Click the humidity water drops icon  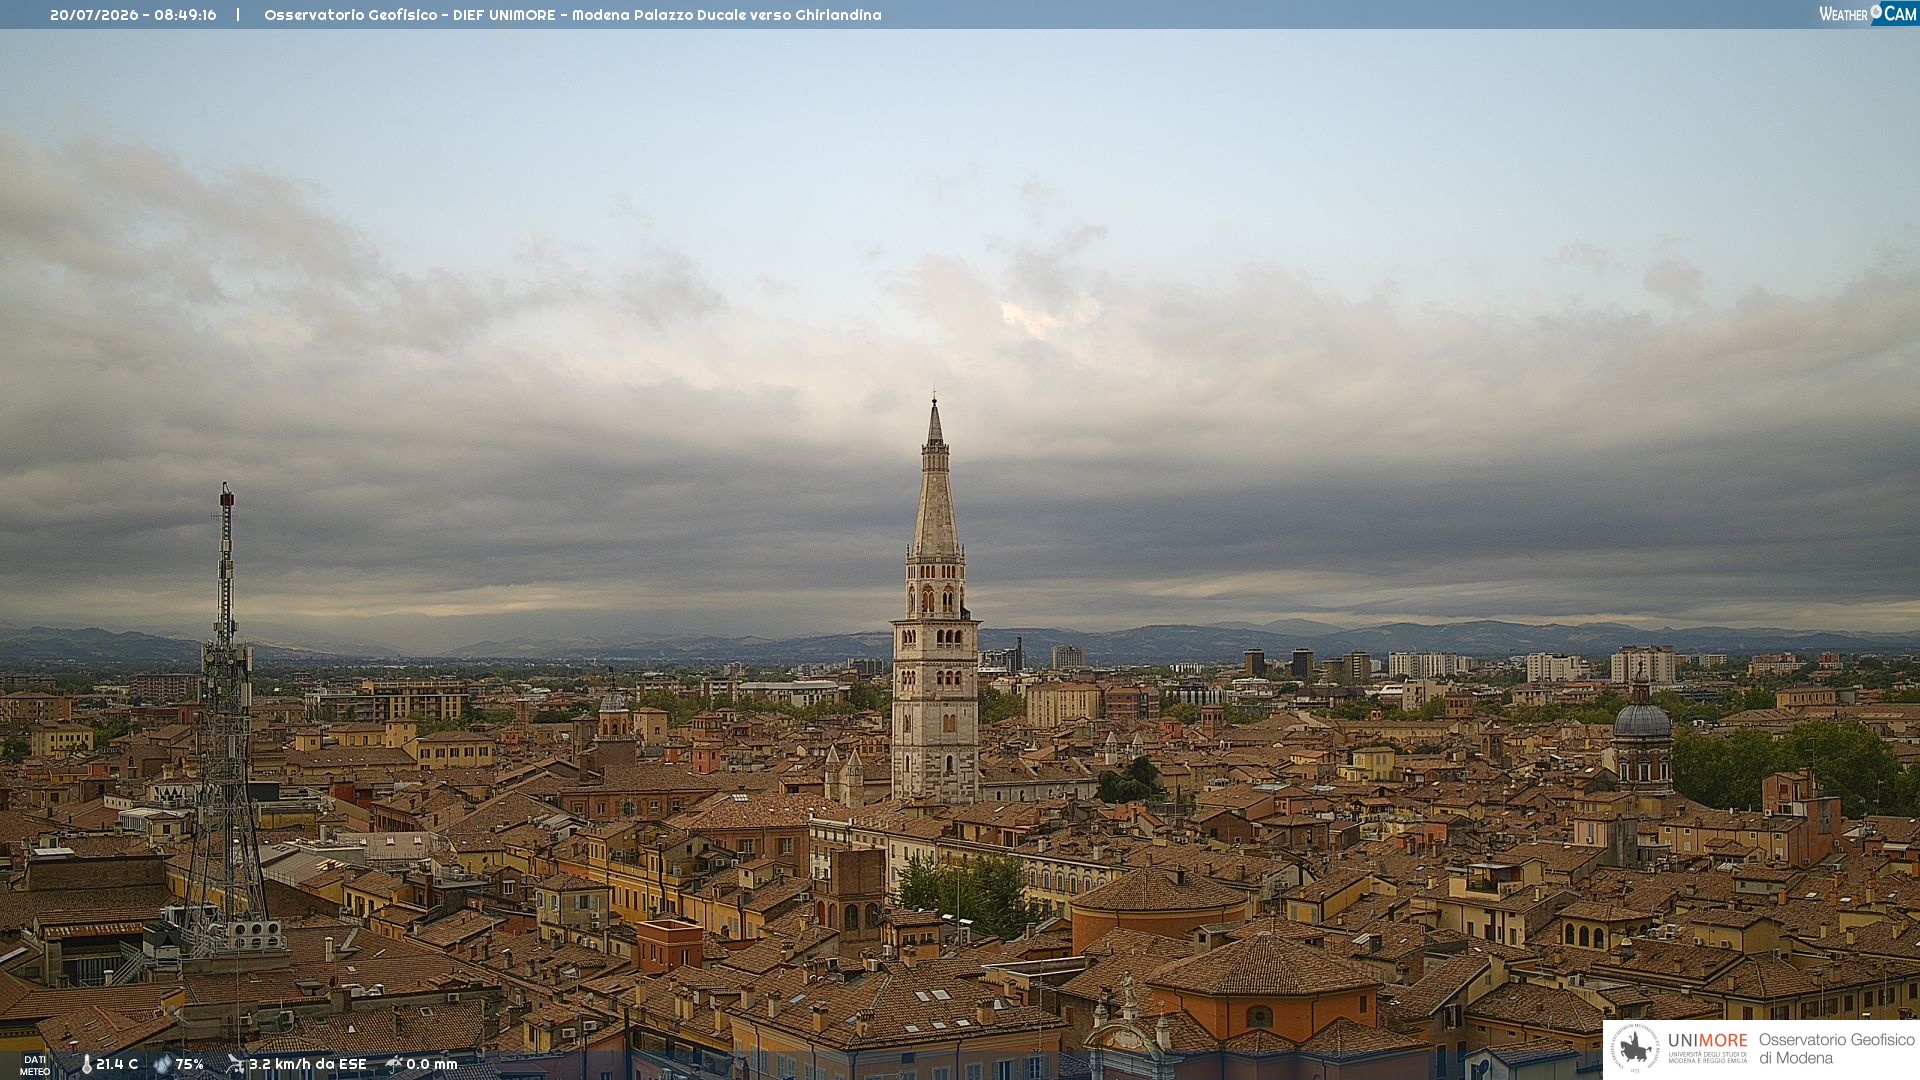162,1065
